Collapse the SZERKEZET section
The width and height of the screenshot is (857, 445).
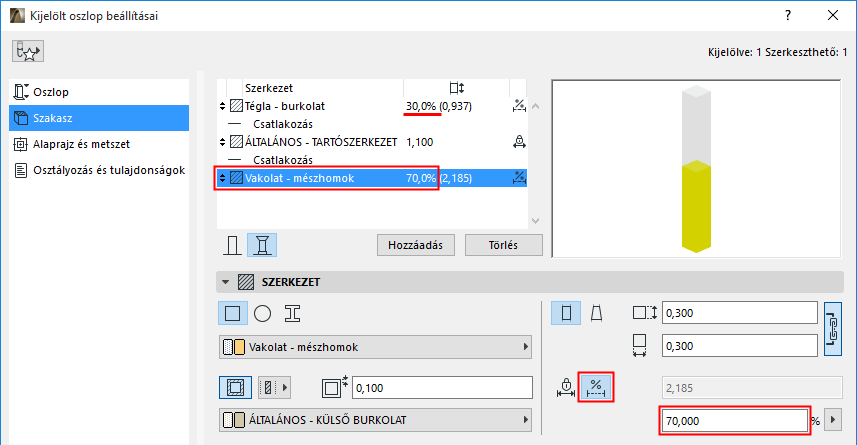pyautogui.click(x=226, y=282)
